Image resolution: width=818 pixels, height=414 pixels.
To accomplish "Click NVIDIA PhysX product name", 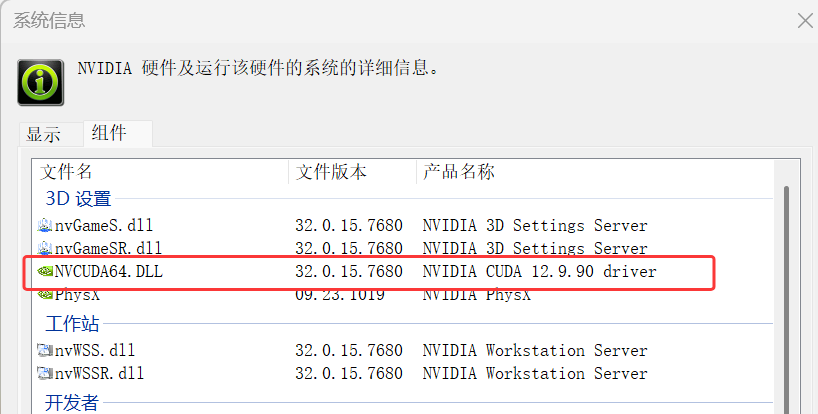I will (477, 295).
